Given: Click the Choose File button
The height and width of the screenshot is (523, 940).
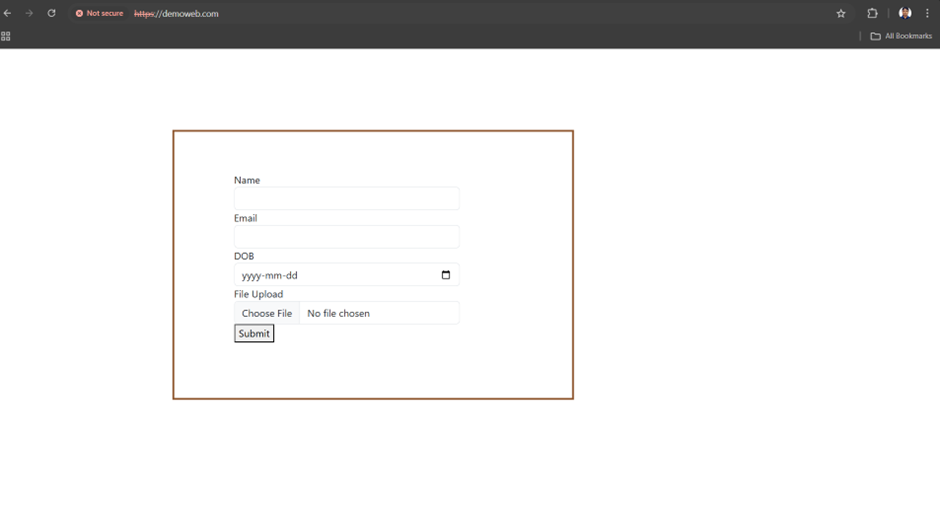Looking at the screenshot, I should [x=267, y=313].
